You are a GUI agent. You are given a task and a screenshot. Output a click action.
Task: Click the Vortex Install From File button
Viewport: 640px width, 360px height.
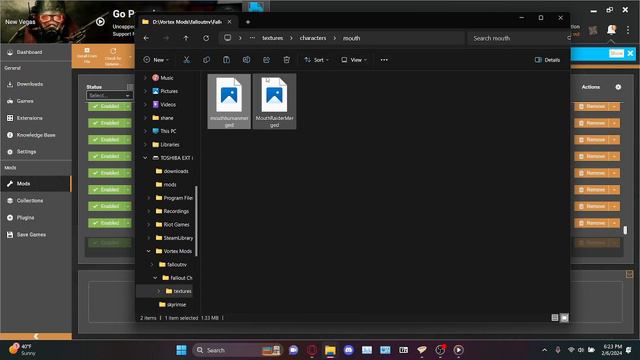87,56
